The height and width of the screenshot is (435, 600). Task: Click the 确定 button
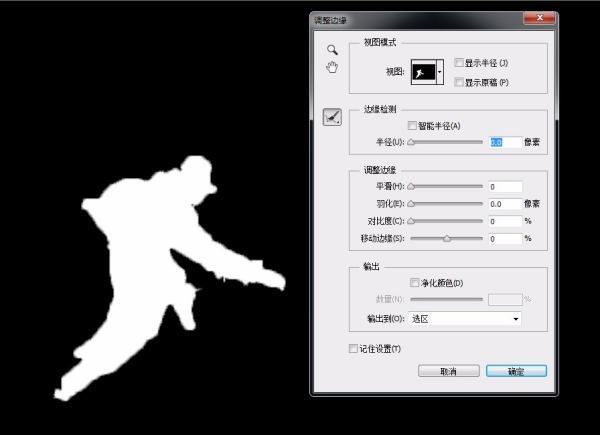[x=516, y=371]
